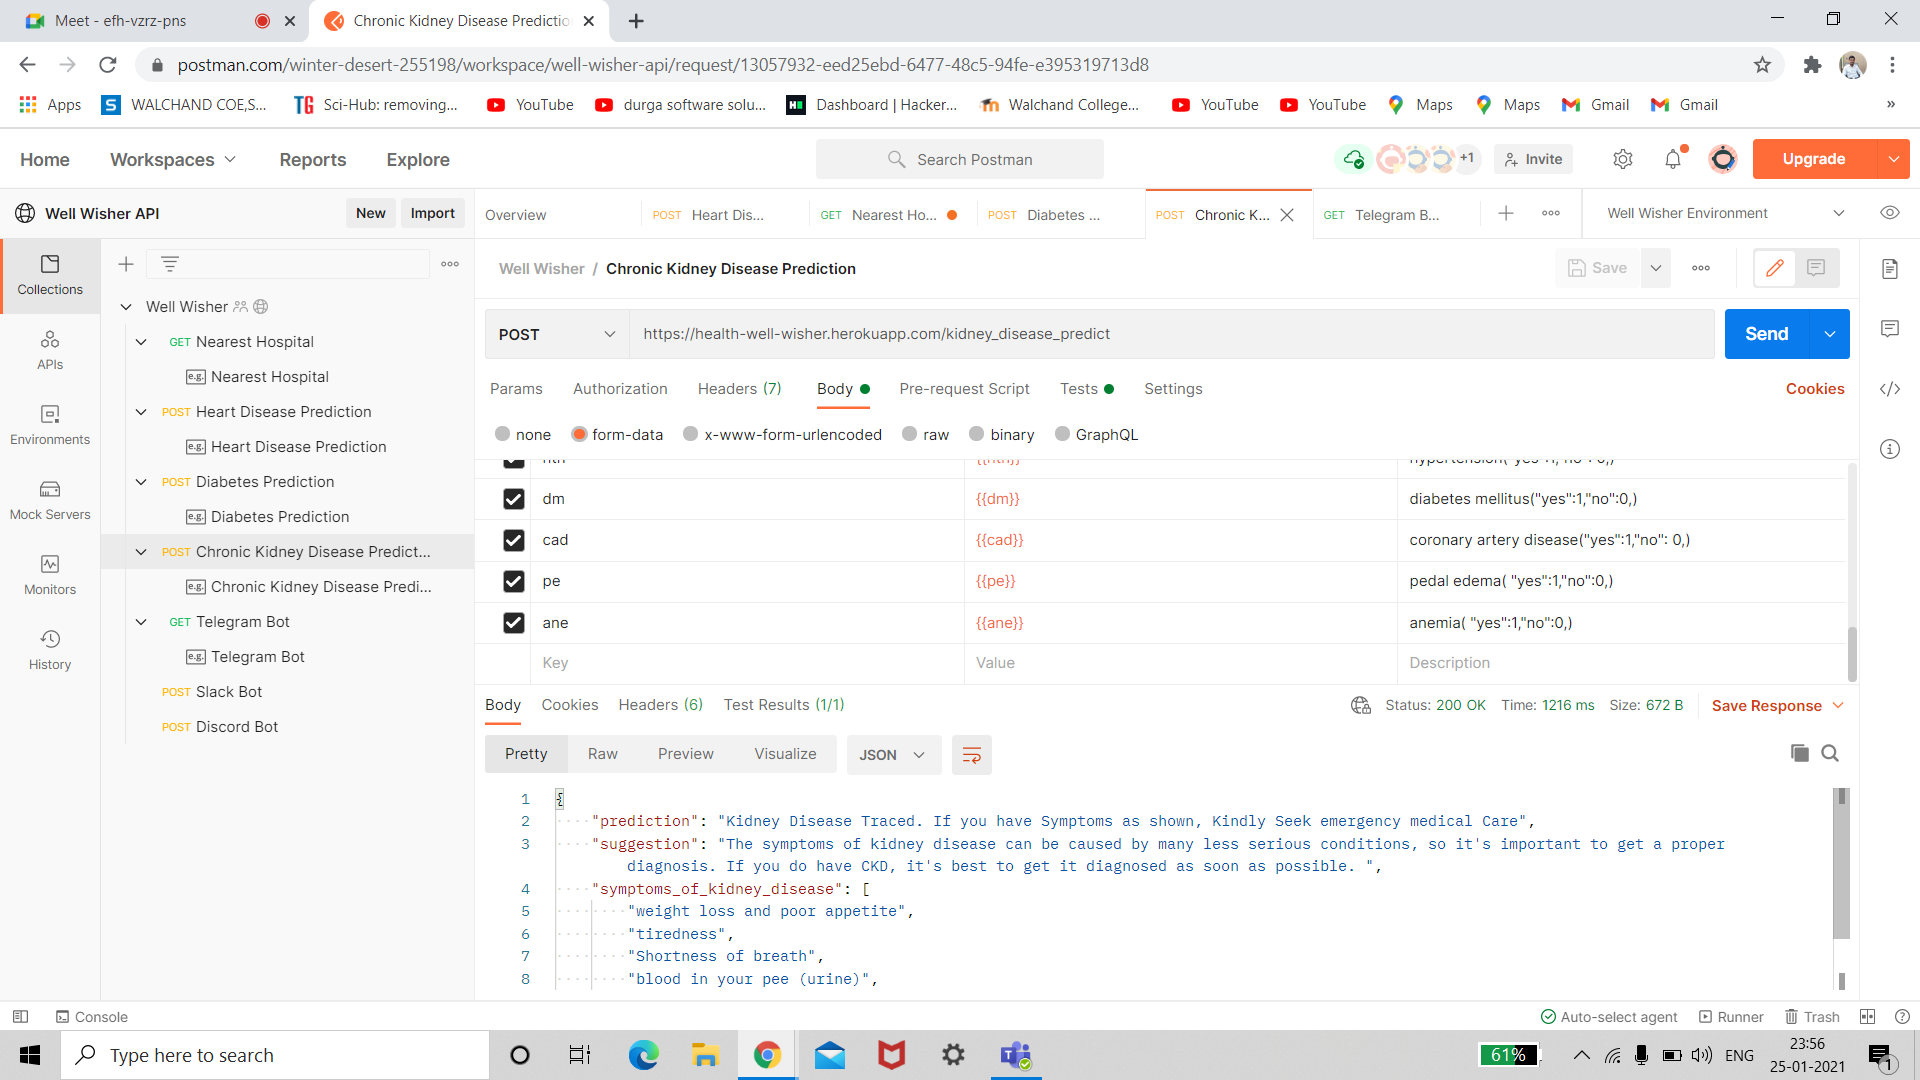Click the code snippet icon
The image size is (1920, 1080).
click(x=1889, y=389)
